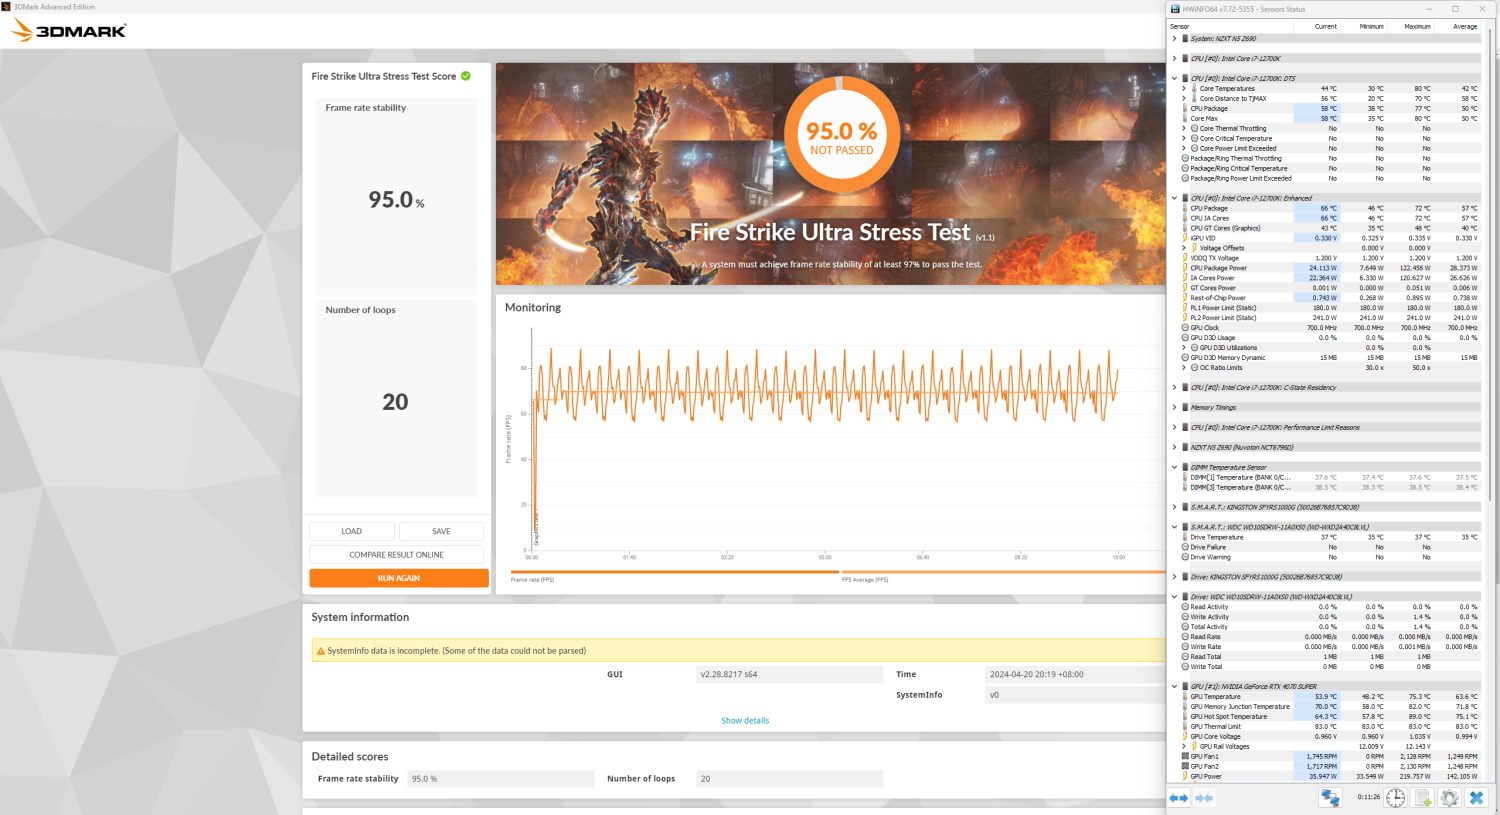This screenshot has height=815, width=1500.
Task: Expand the GPU Rail Voltages sub-rows
Action: pyautogui.click(x=1184, y=747)
